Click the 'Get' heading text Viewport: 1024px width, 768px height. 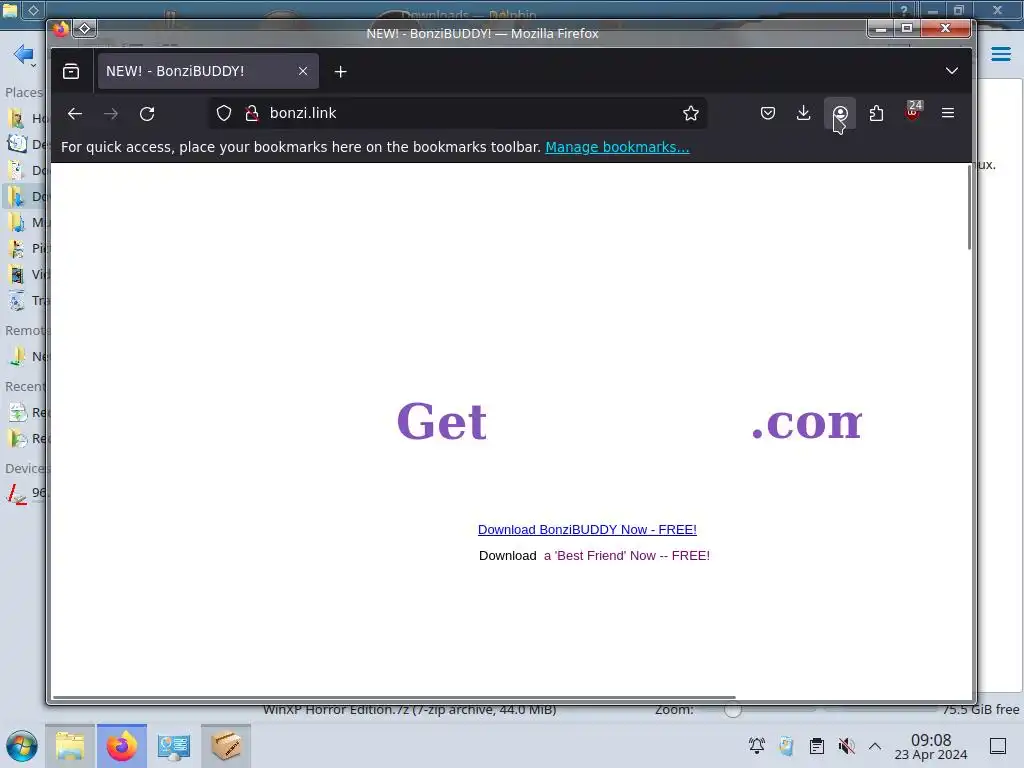[x=441, y=421]
